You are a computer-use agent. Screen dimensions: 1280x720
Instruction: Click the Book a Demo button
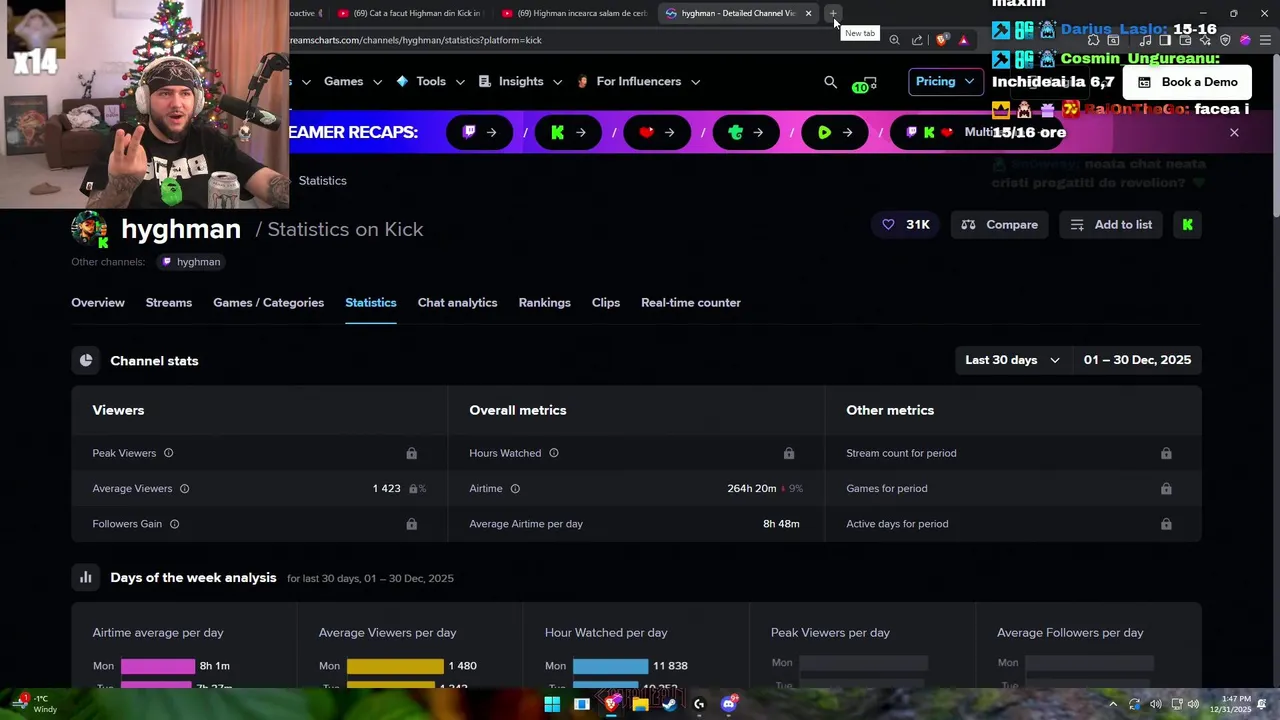pyautogui.click(x=1187, y=82)
